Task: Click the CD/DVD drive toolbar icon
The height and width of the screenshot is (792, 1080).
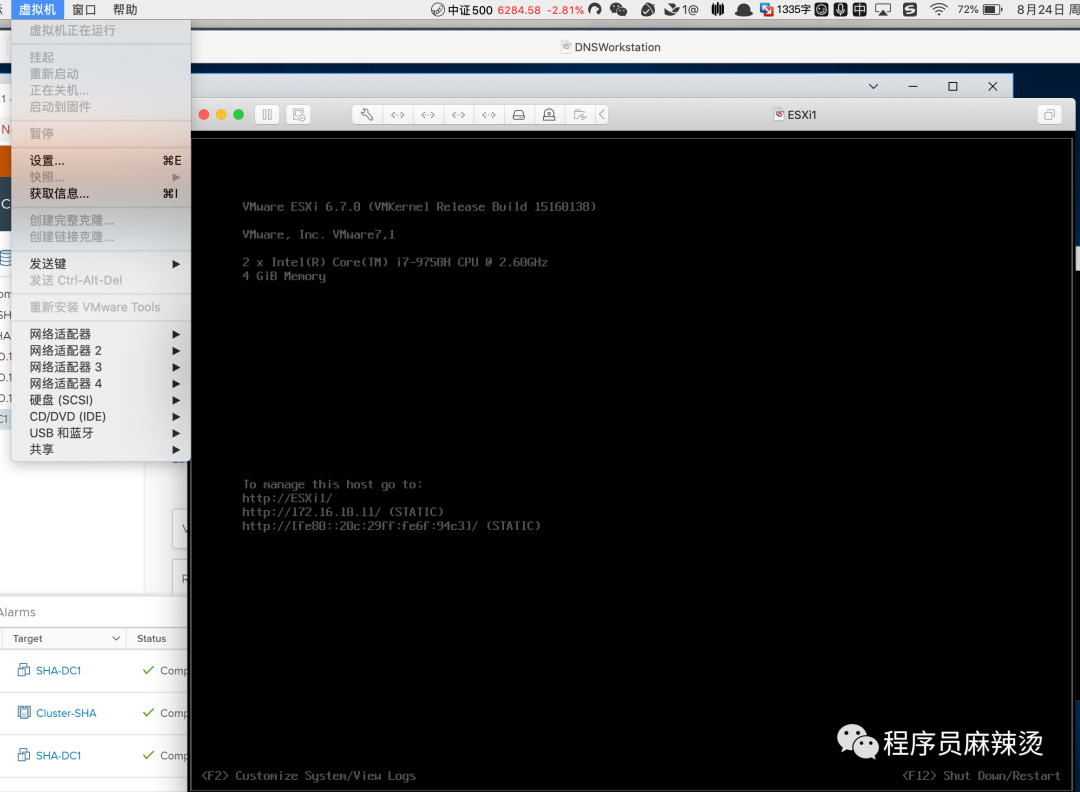Action: point(549,115)
